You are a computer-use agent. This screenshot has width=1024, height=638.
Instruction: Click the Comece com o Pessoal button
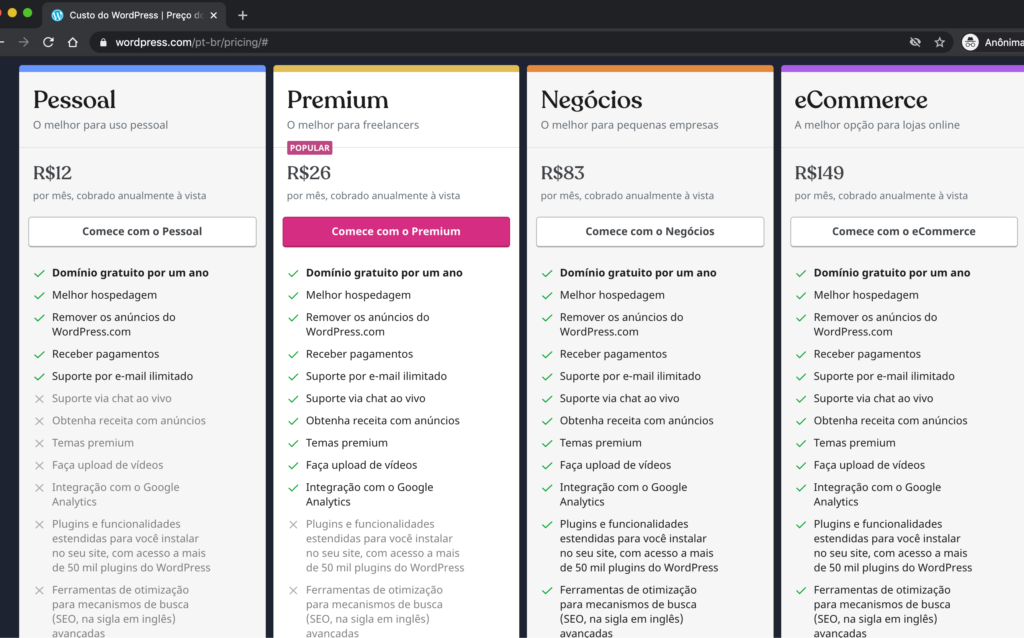(142, 231)
